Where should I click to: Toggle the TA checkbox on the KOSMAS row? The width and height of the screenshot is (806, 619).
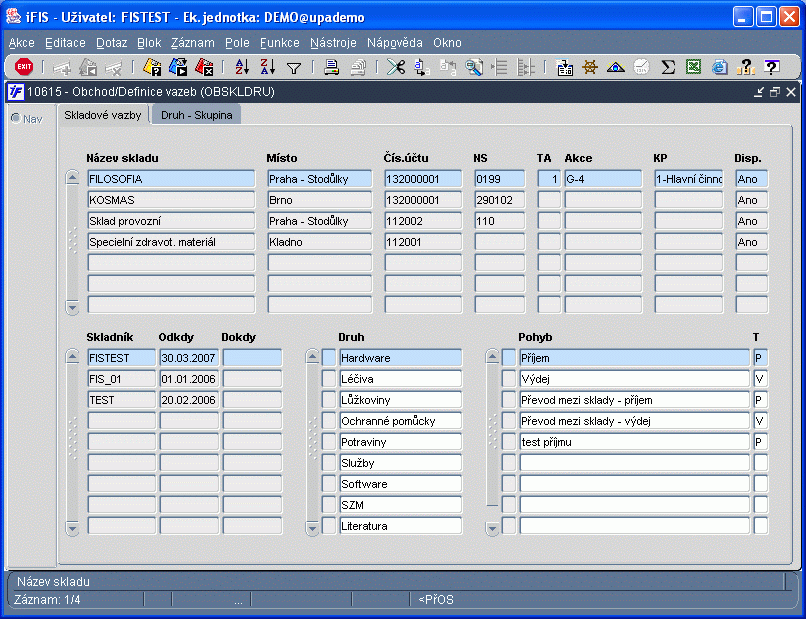tap(548, 200)
